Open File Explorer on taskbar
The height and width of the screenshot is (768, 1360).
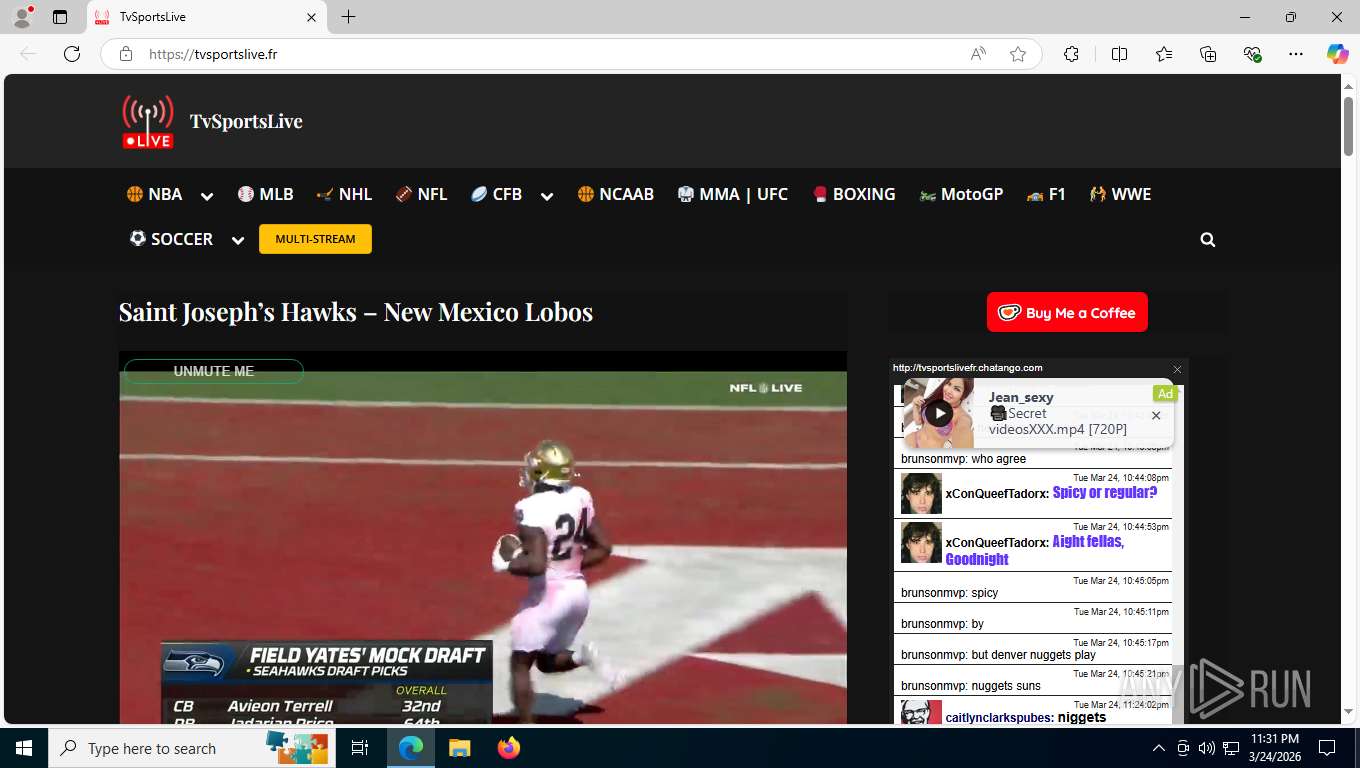click(459, 748)
